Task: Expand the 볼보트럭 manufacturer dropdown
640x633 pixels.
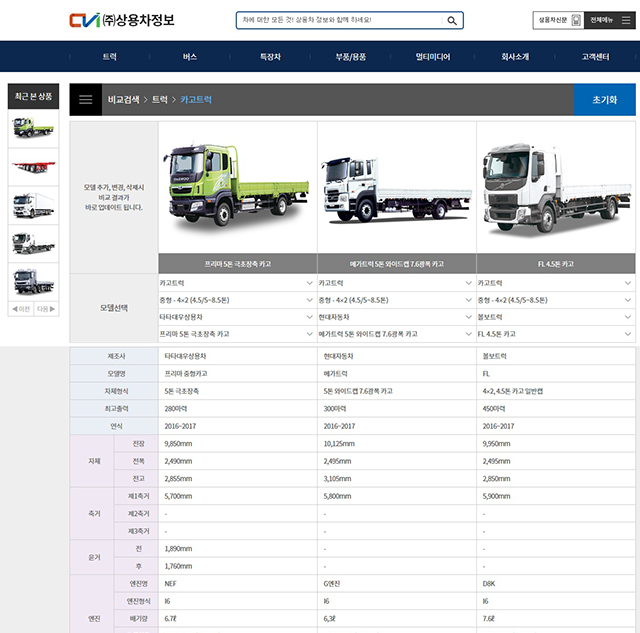Action: point(555,317)
